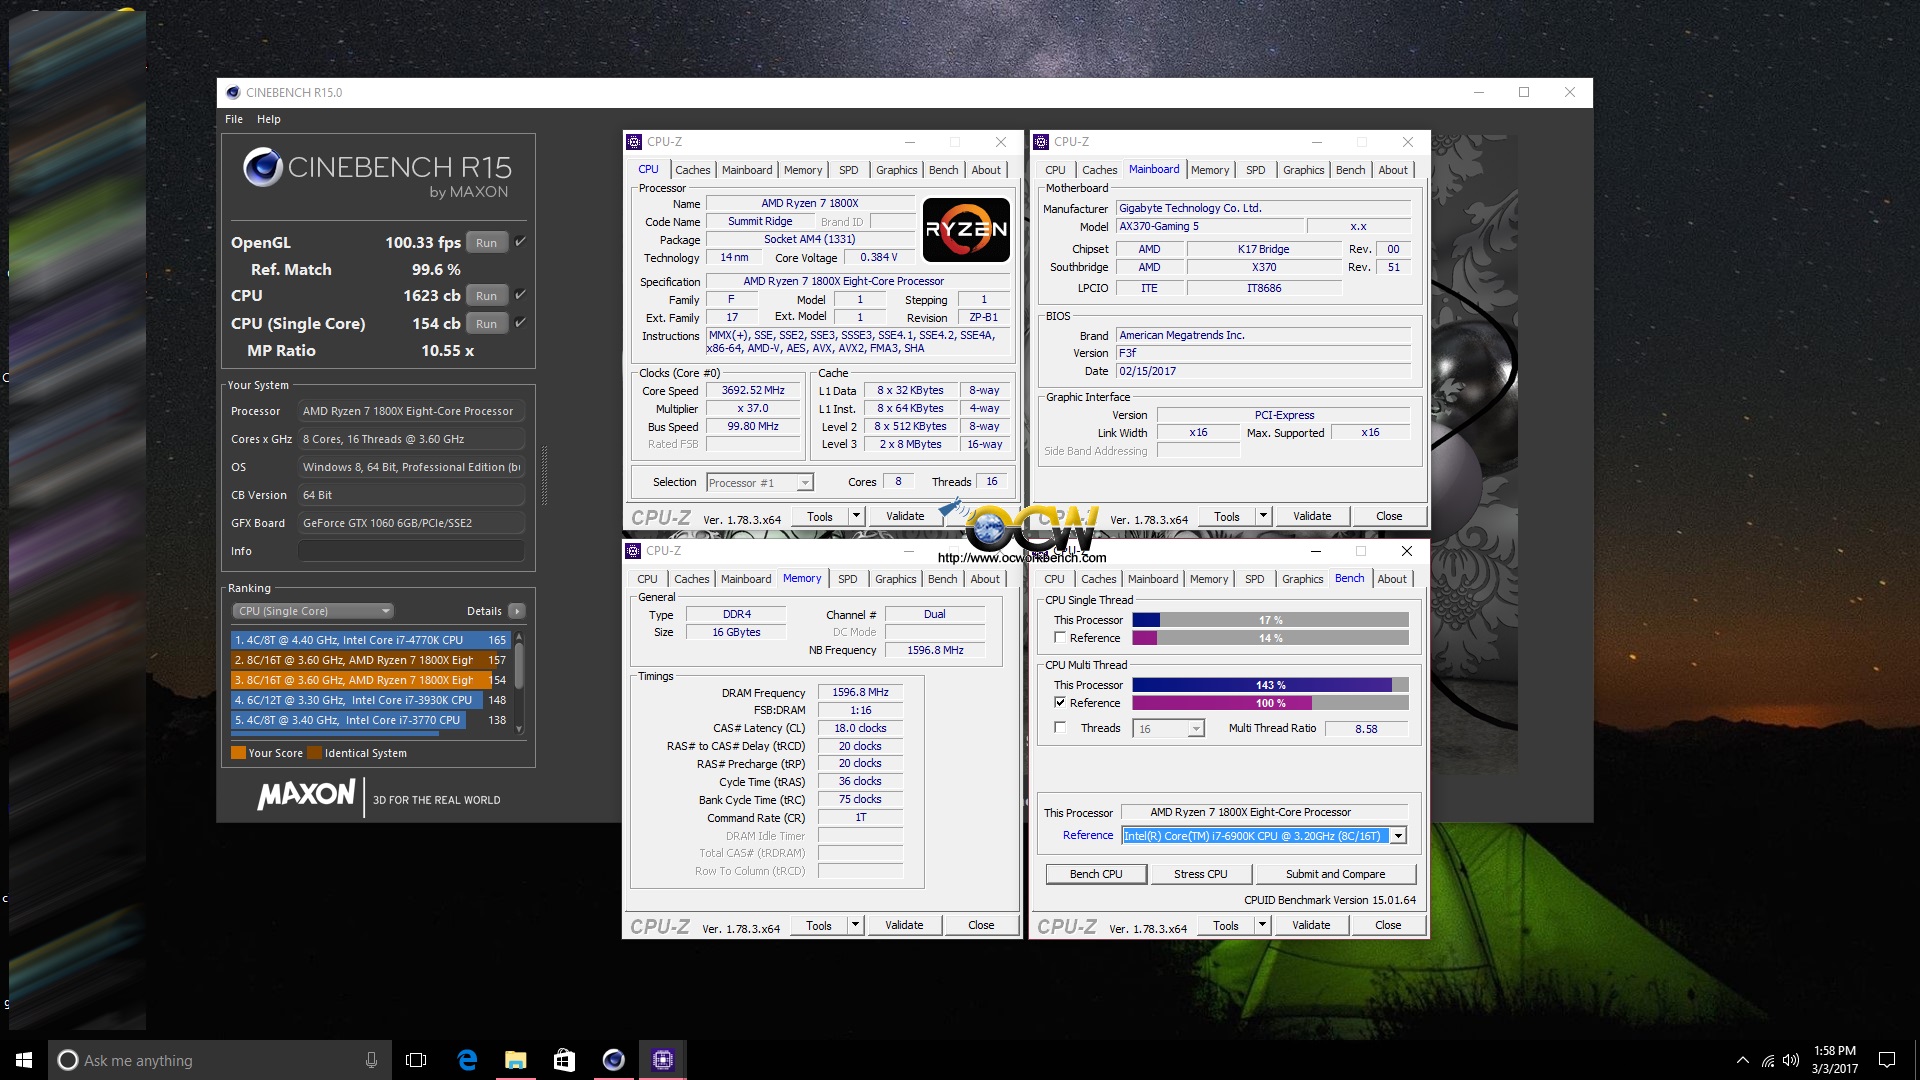Click Reference multi-thread bar showing 100 %
The image size is (1920, 1080).
pos(1270,703)
